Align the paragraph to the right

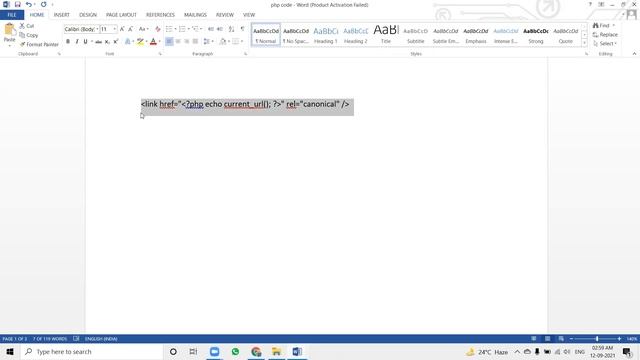tap(187, 42)
